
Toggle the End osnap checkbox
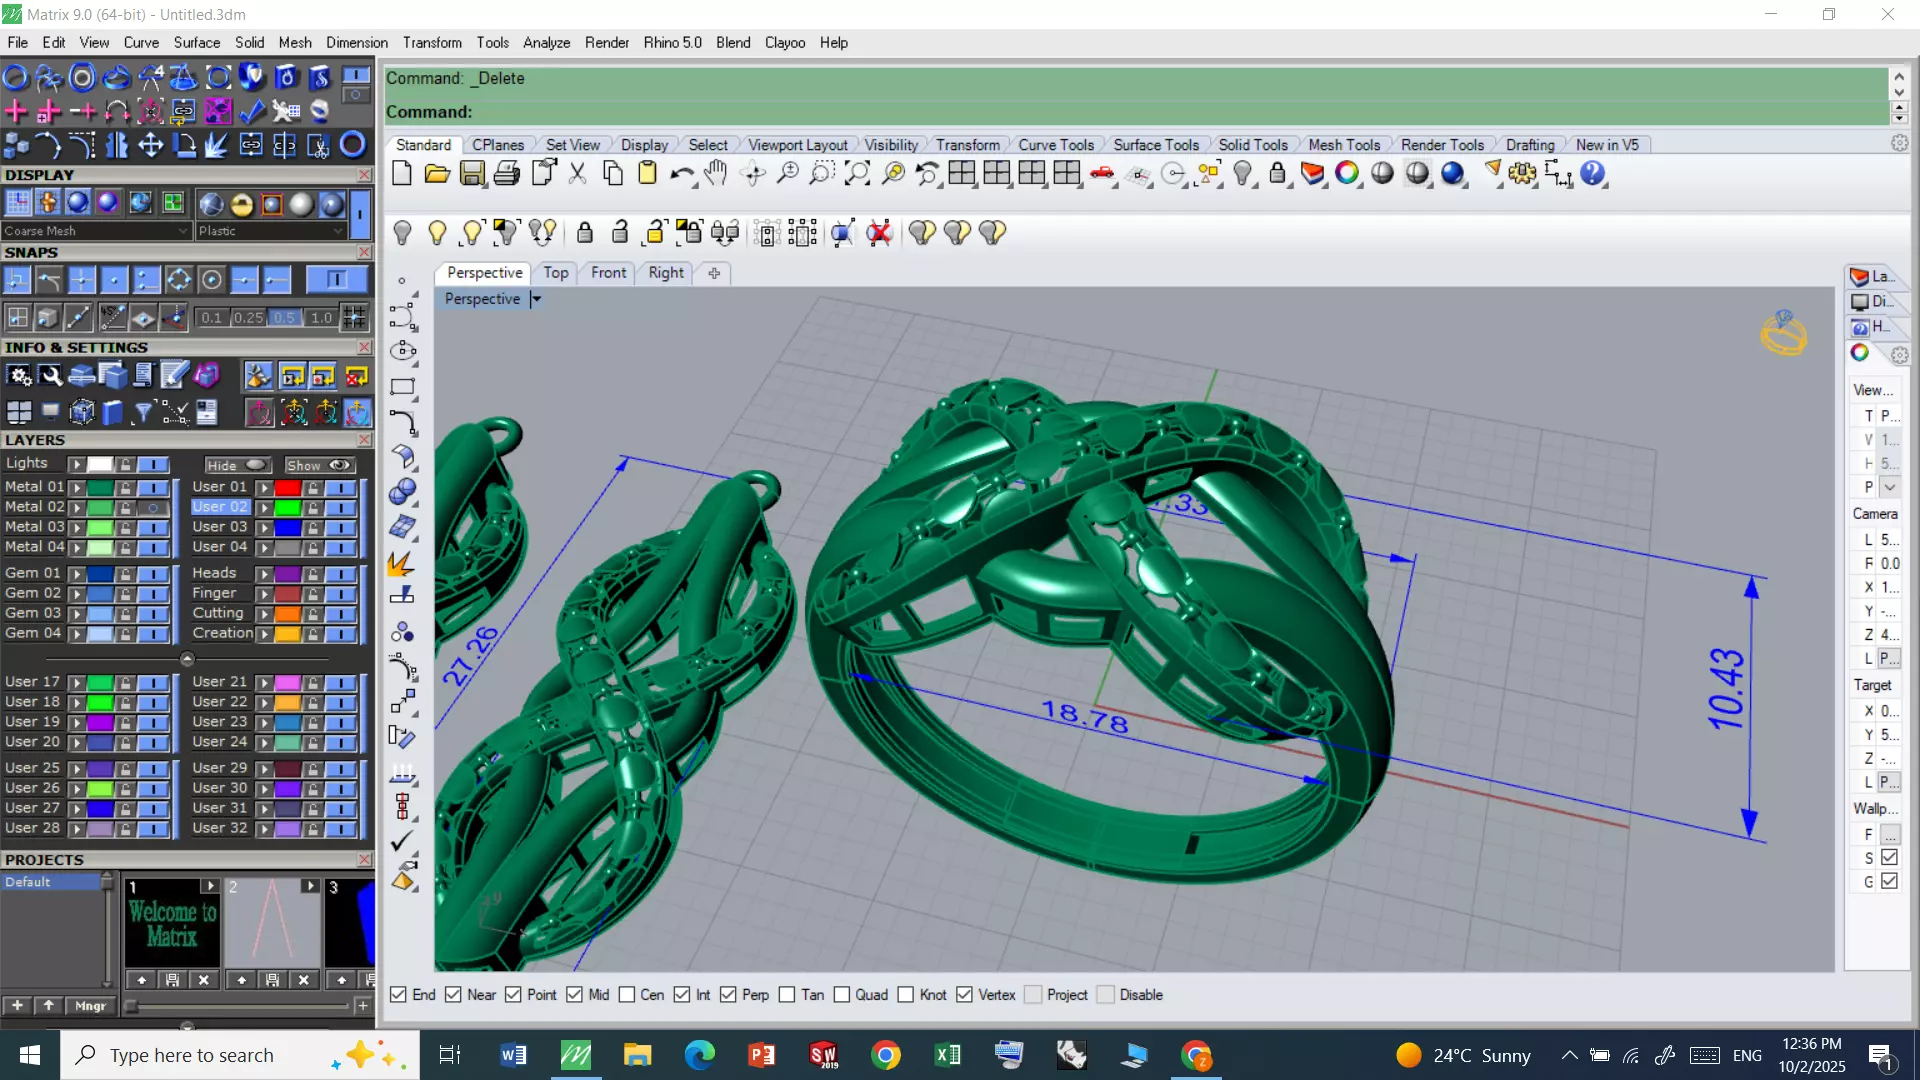coord(398,995)
